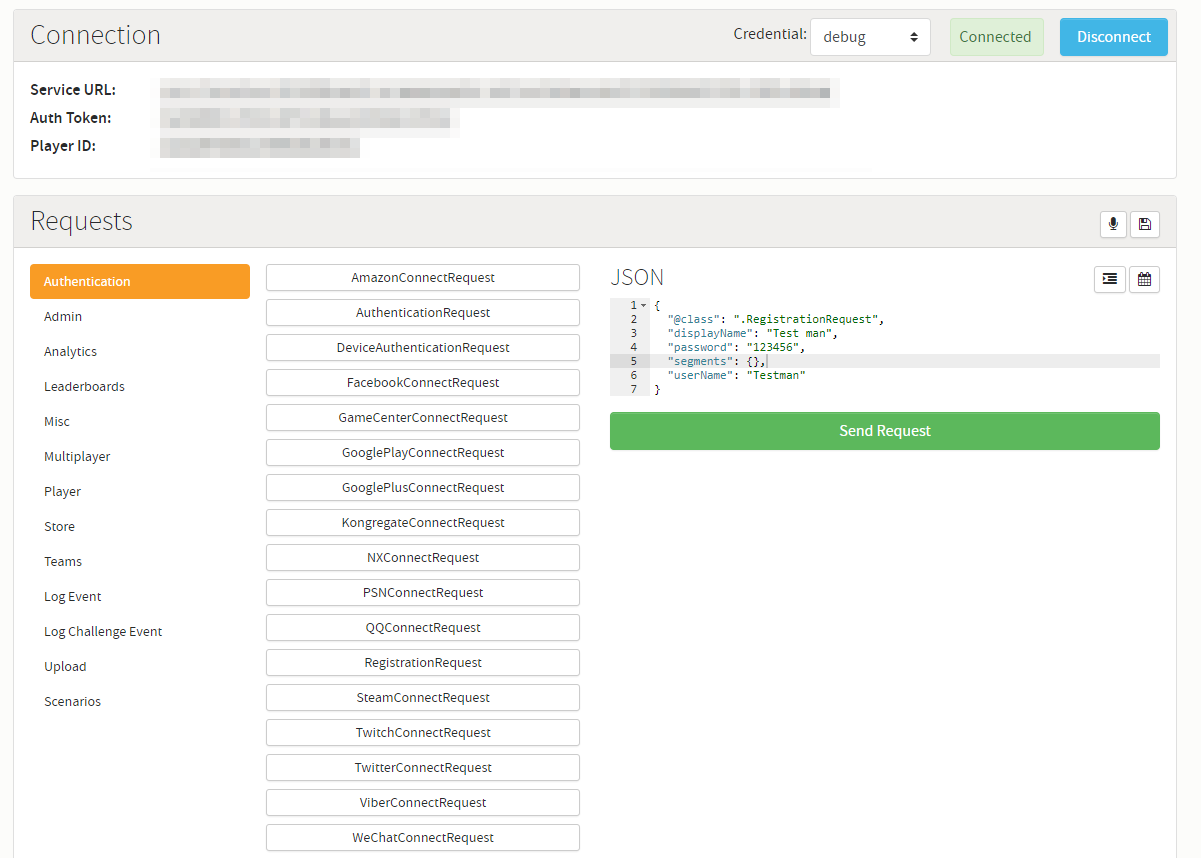Click the green Connected status indicator
This screenshot has width=1201, height=858.
[x=995, y=37]
